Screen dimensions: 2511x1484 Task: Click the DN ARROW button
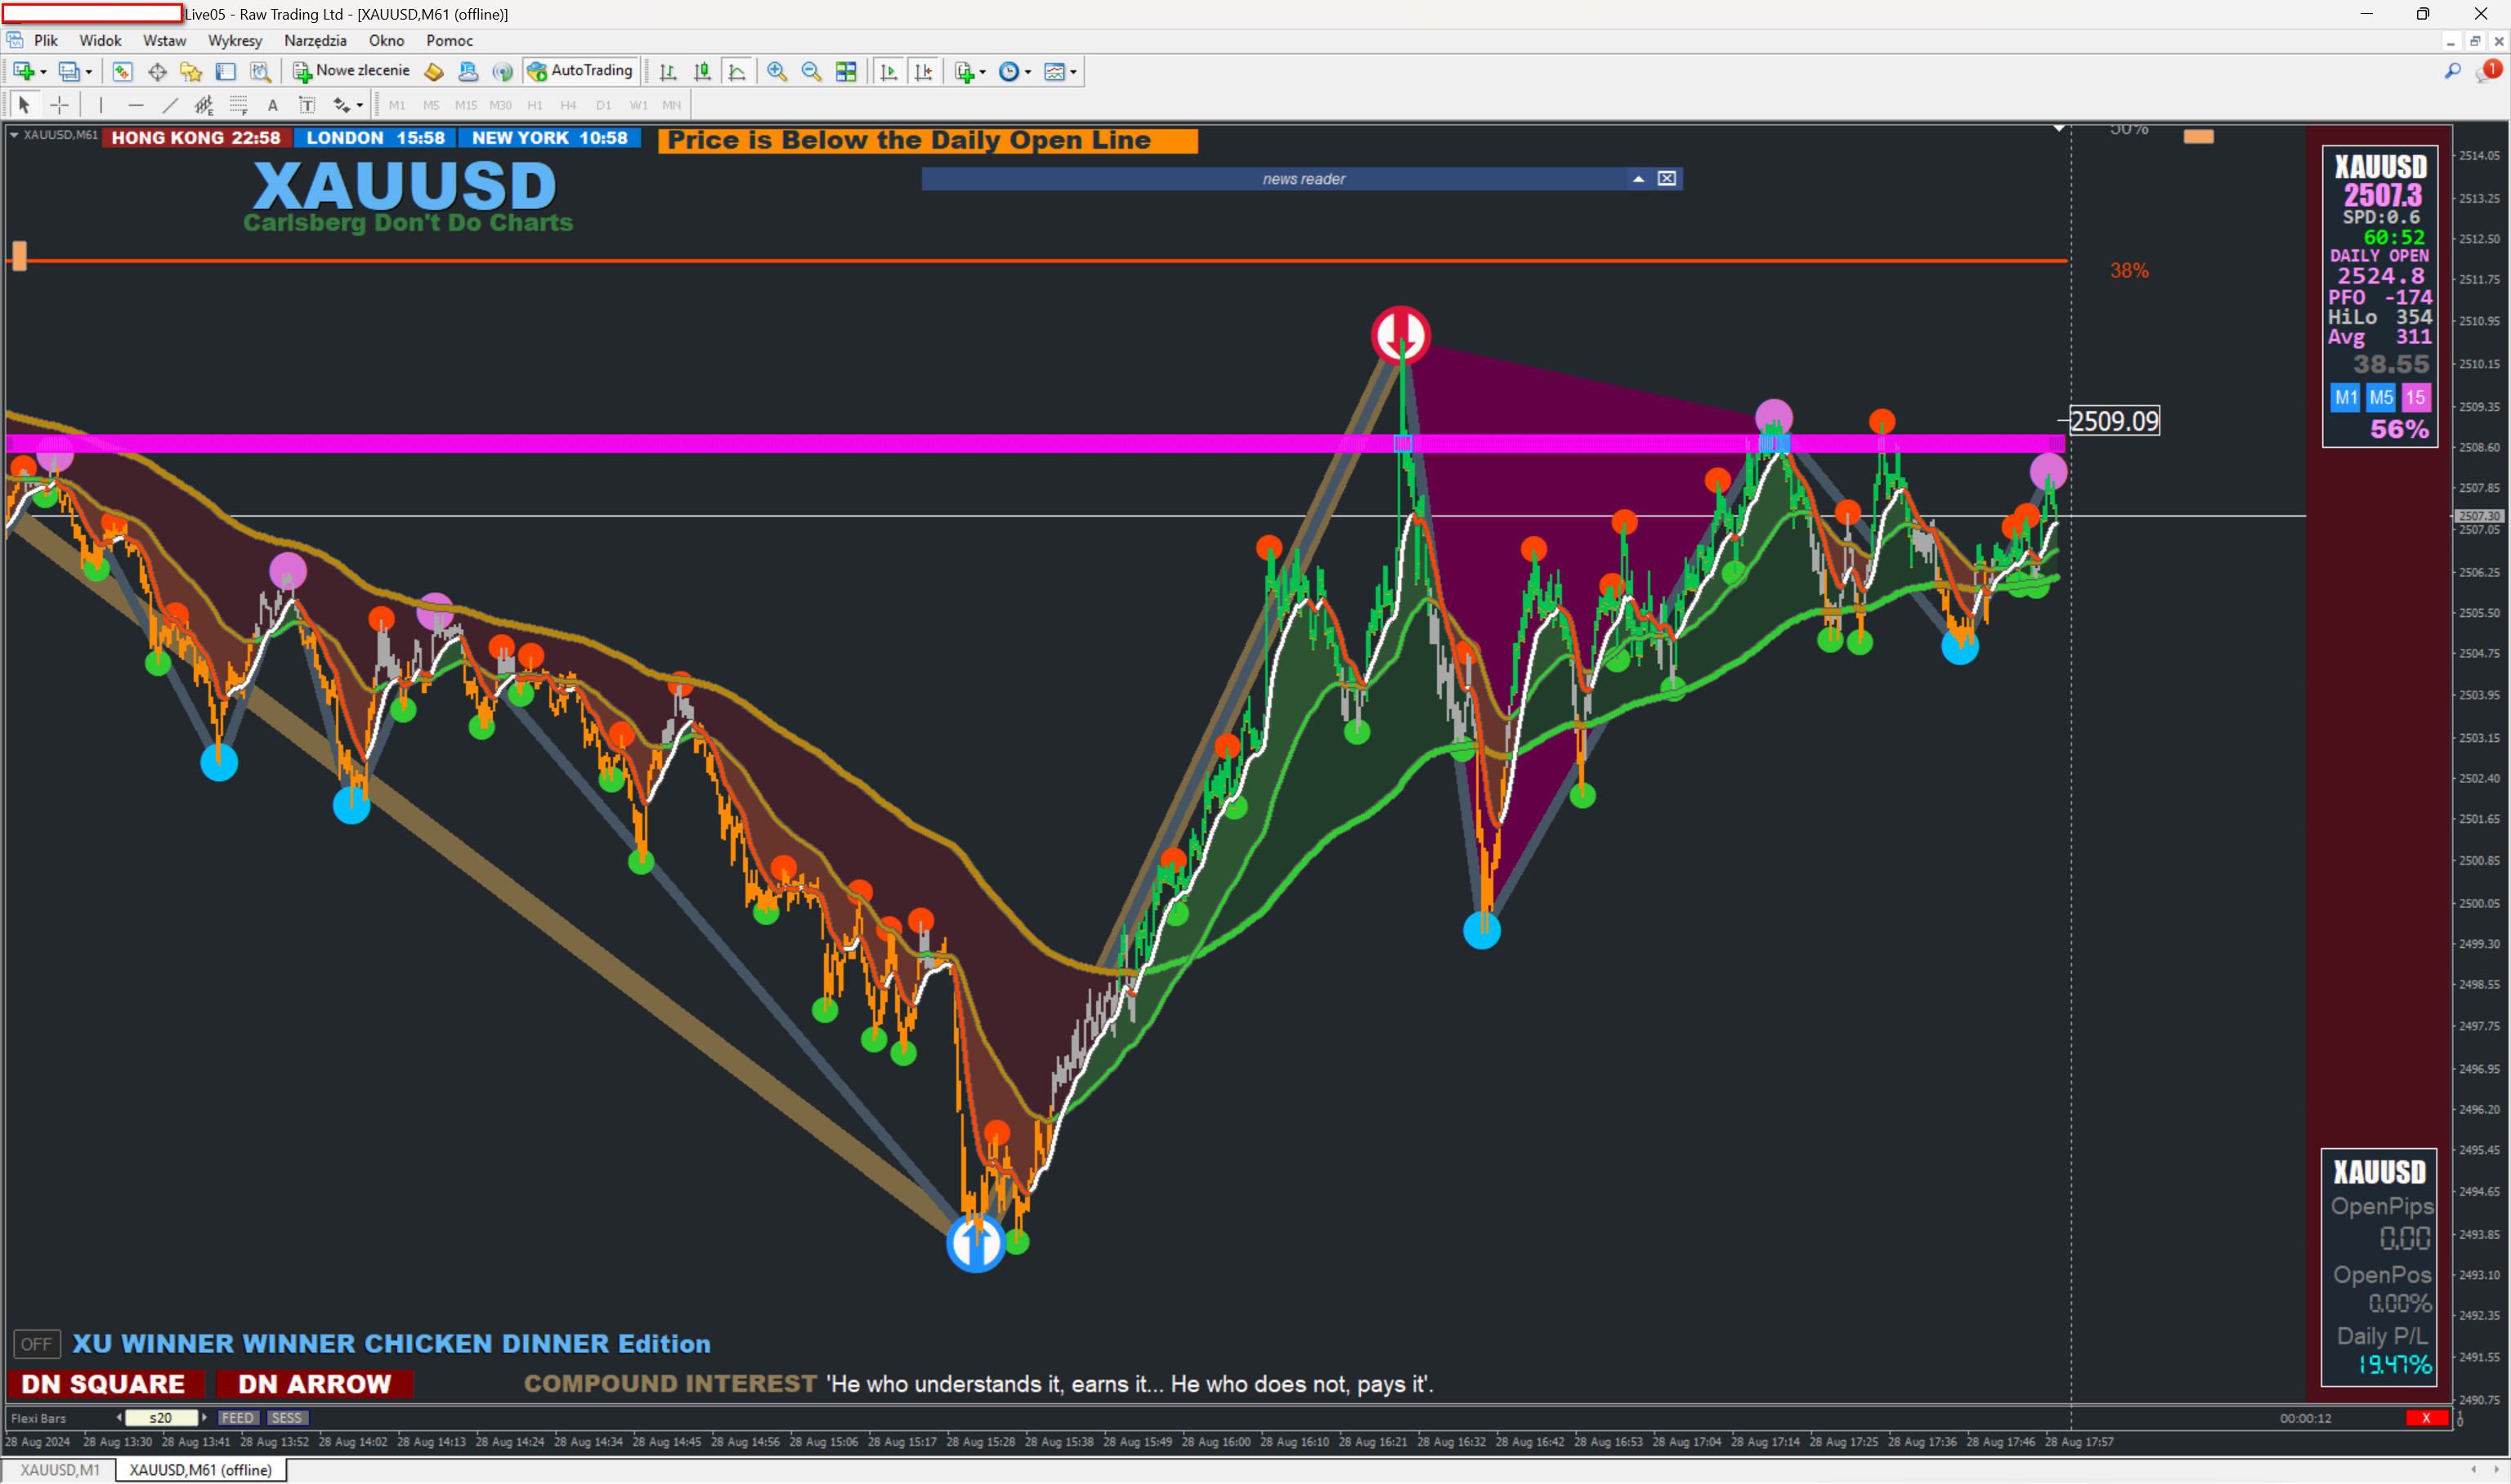click(x=314, y=1384)
